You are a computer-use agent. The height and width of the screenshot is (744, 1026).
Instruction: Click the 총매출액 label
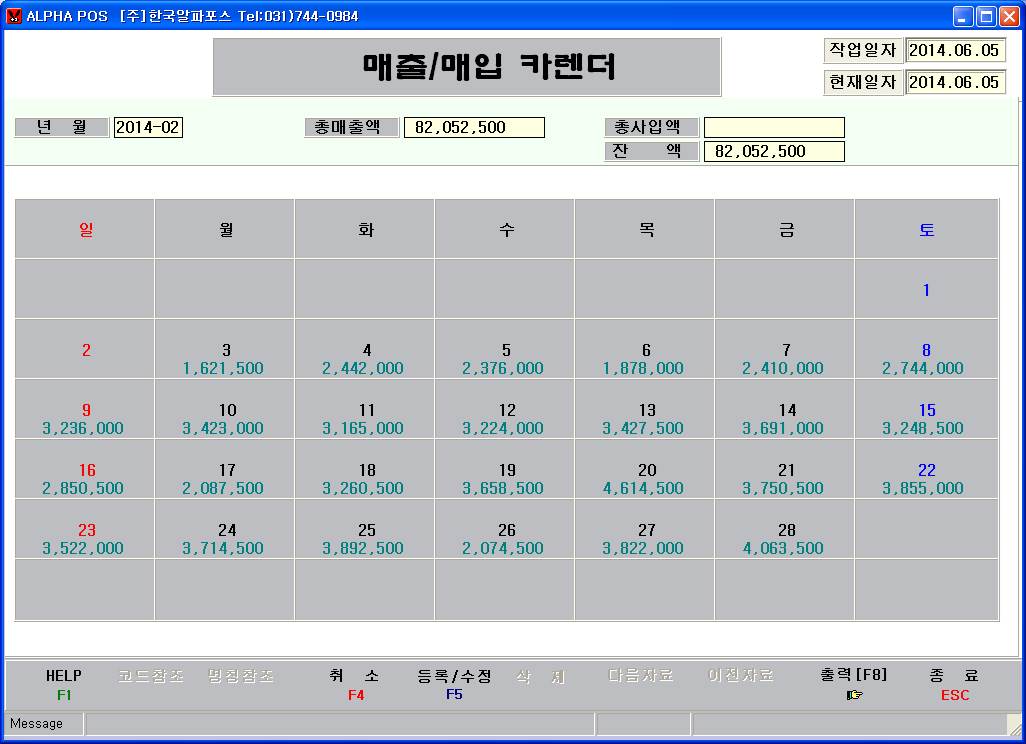point(351,127)
